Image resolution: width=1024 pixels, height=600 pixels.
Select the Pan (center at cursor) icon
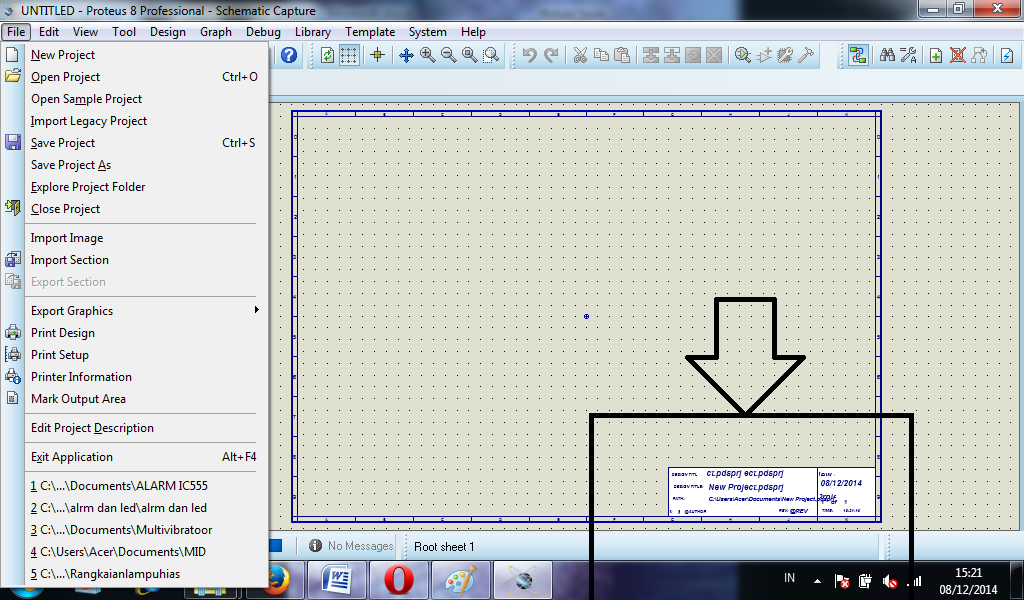406,55
